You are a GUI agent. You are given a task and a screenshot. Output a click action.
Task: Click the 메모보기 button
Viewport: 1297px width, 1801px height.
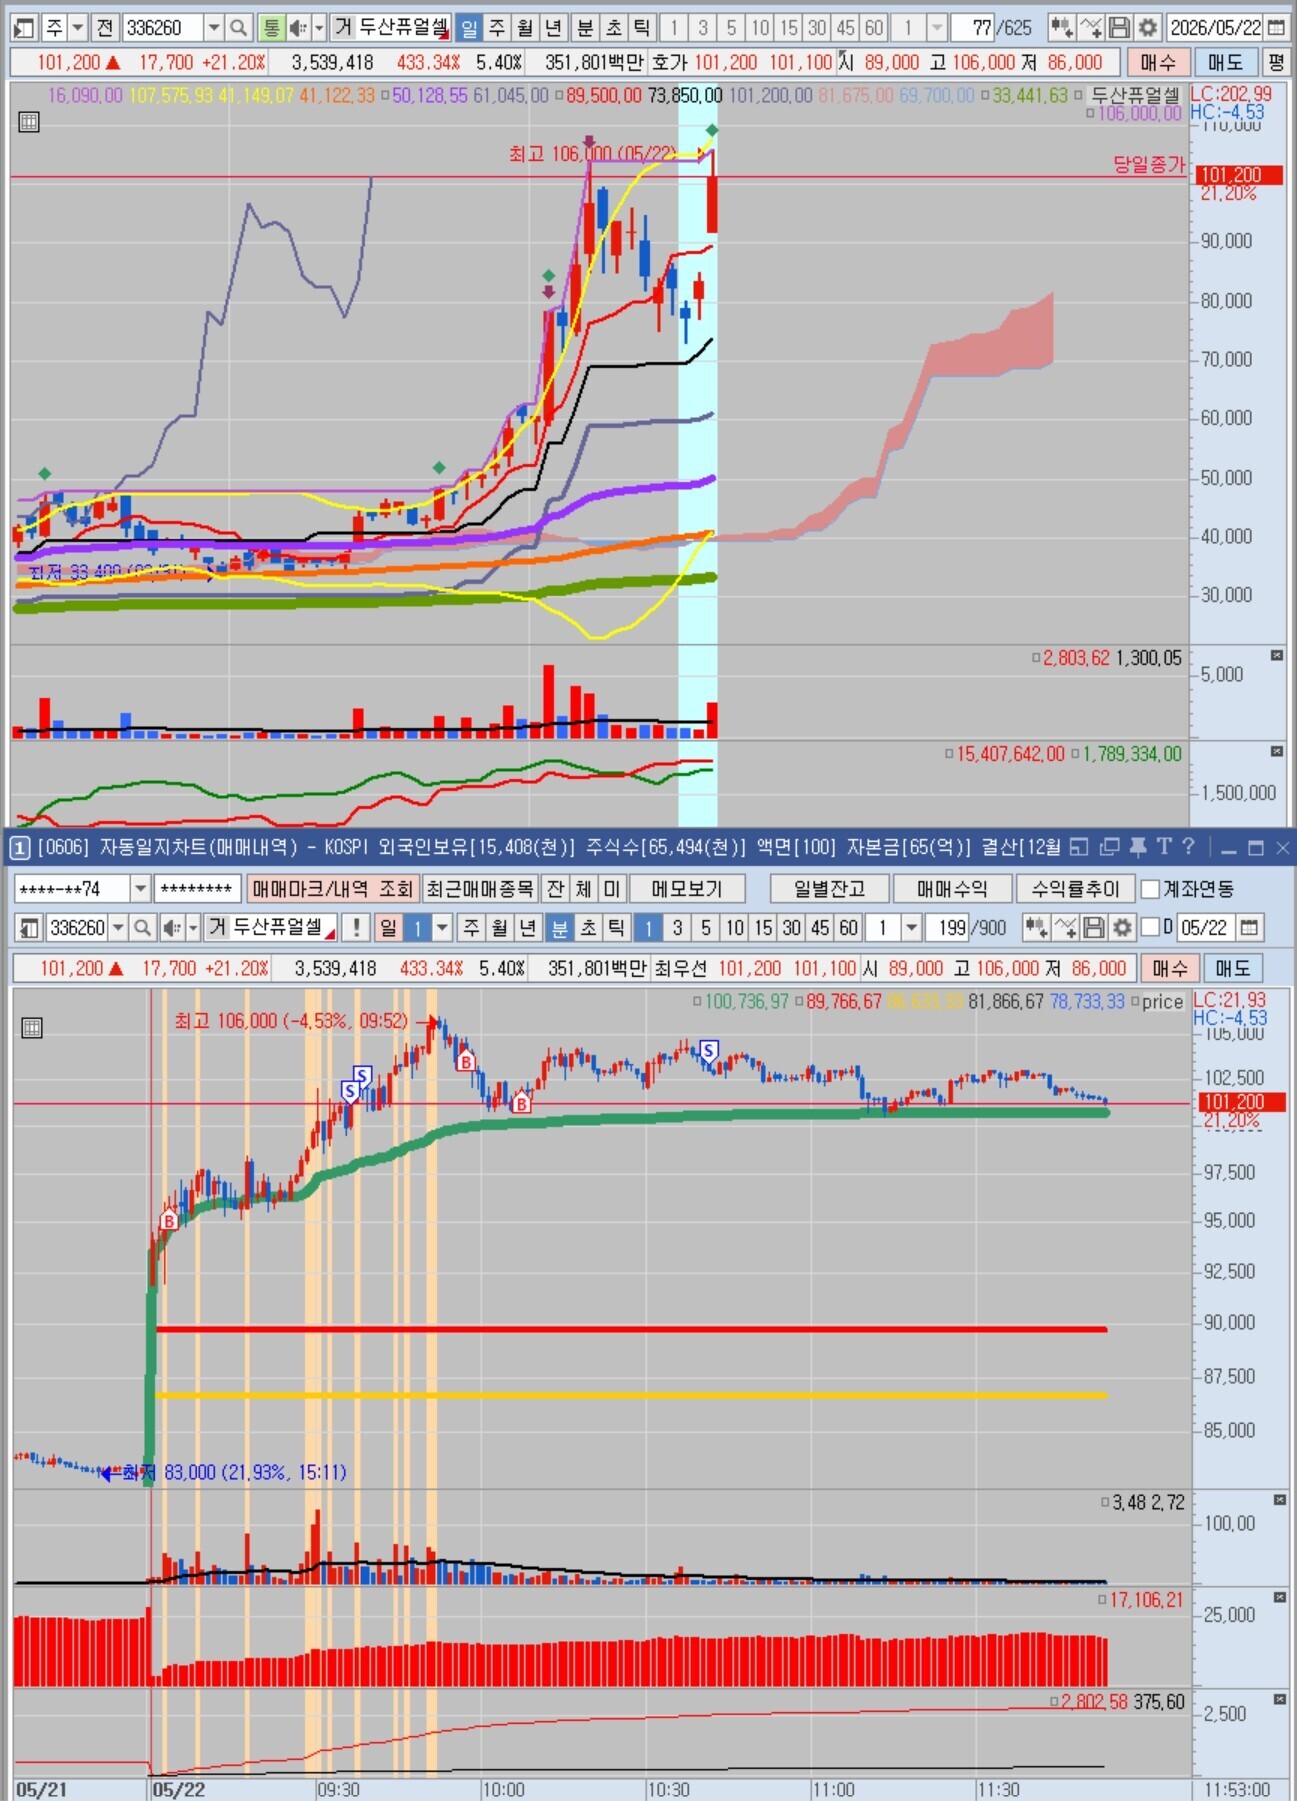point(688,888)
